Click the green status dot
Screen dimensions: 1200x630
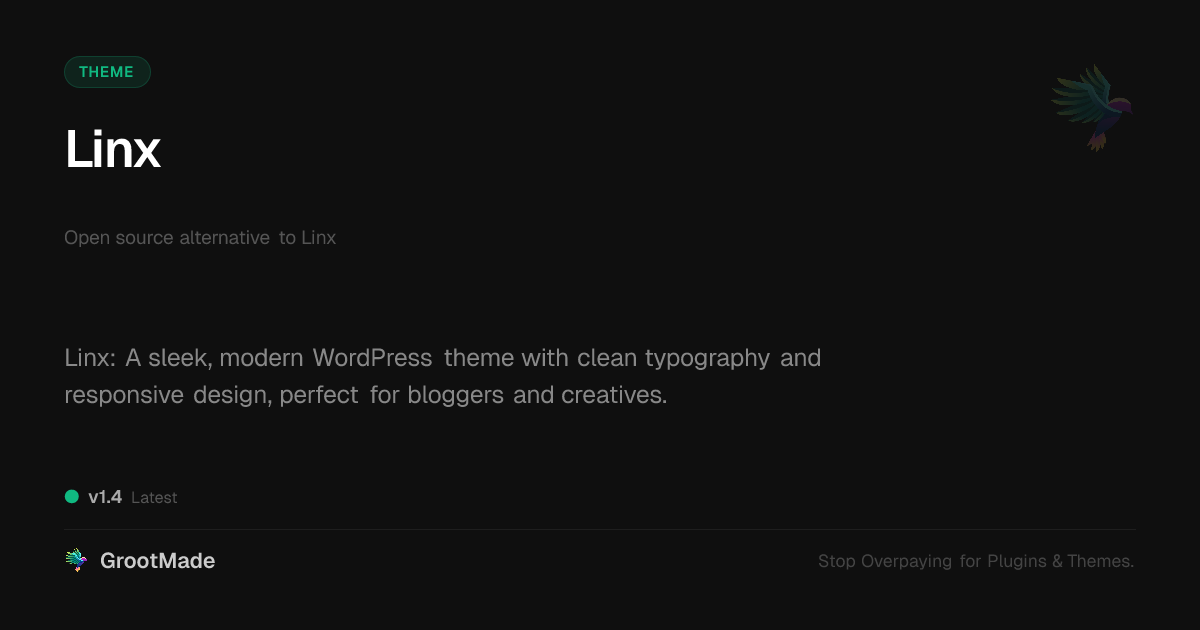72,496
